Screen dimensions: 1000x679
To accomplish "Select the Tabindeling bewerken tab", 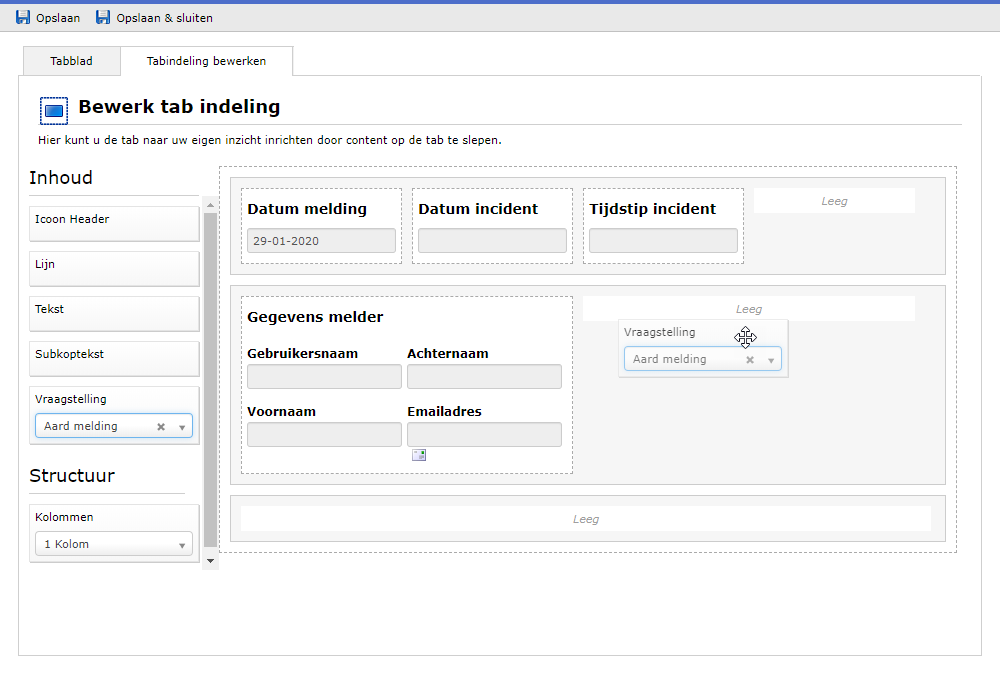I will [206, 61].
